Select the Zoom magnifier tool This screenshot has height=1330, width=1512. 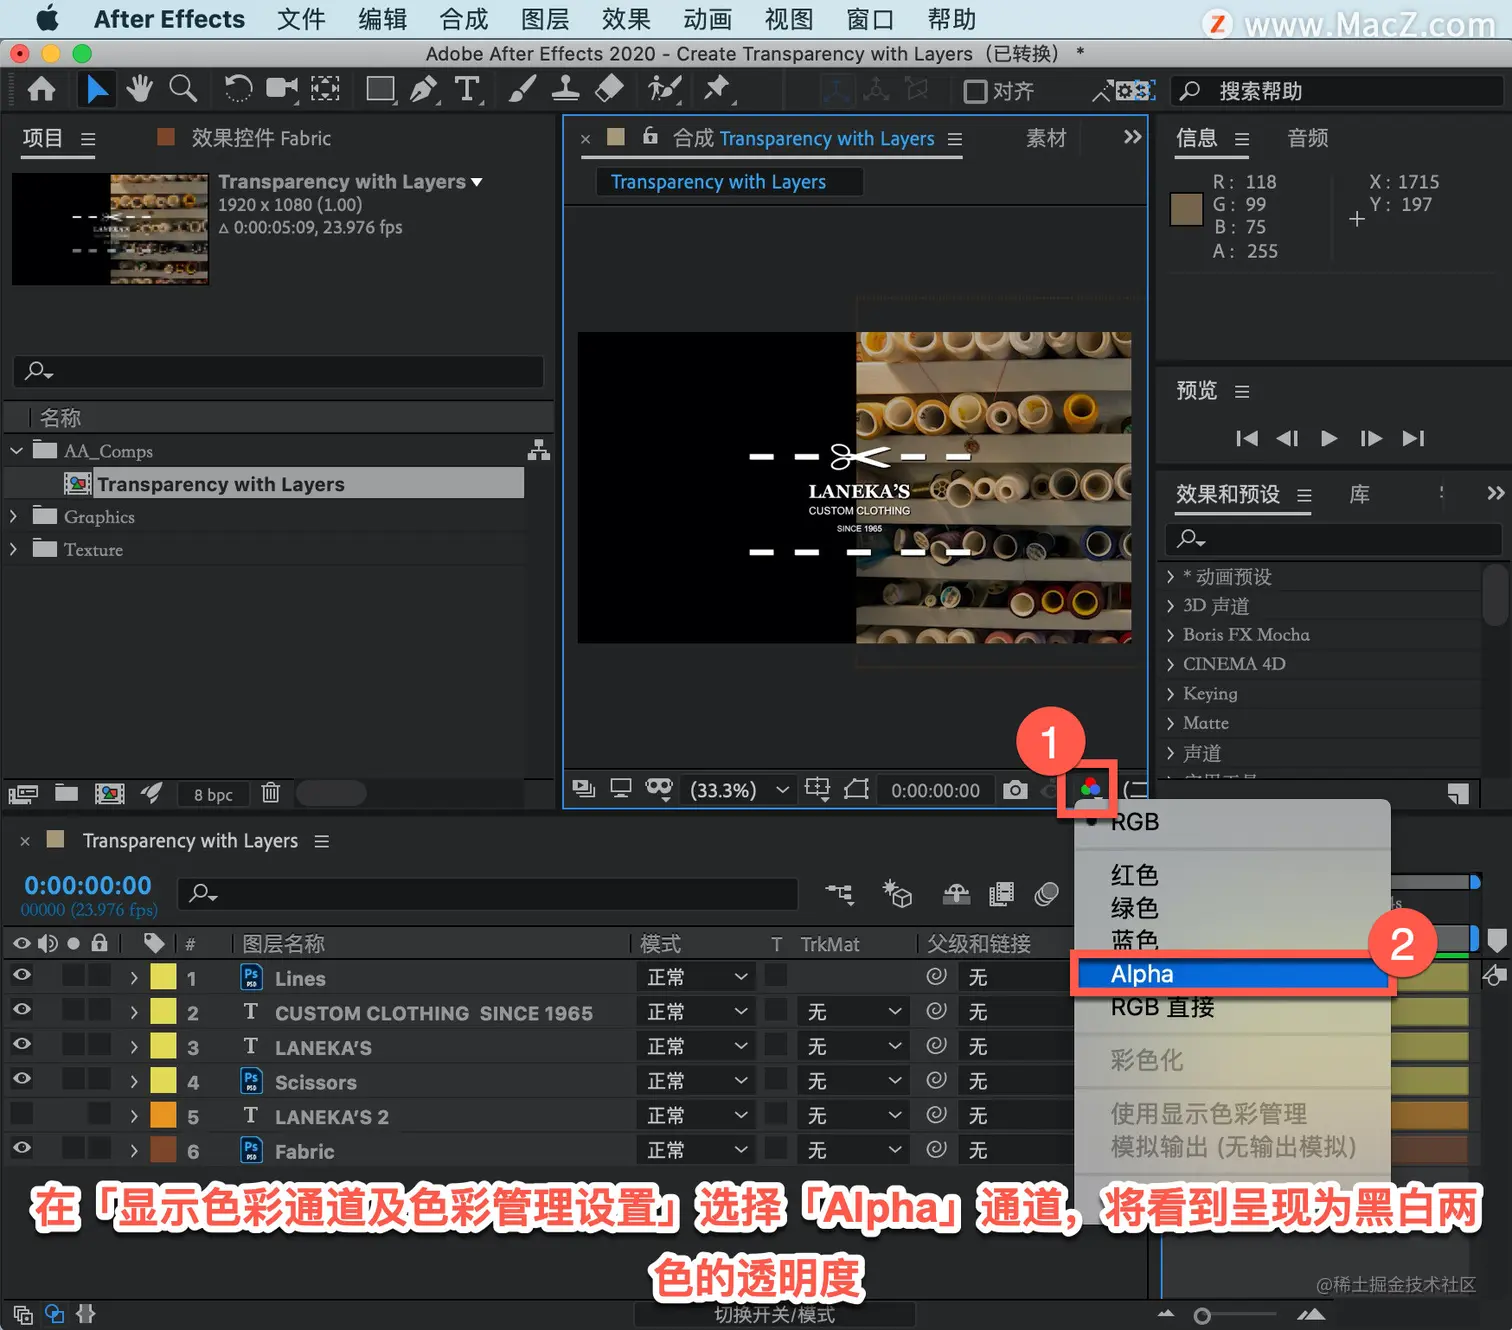pyautogui.click(x=183, y=90)
